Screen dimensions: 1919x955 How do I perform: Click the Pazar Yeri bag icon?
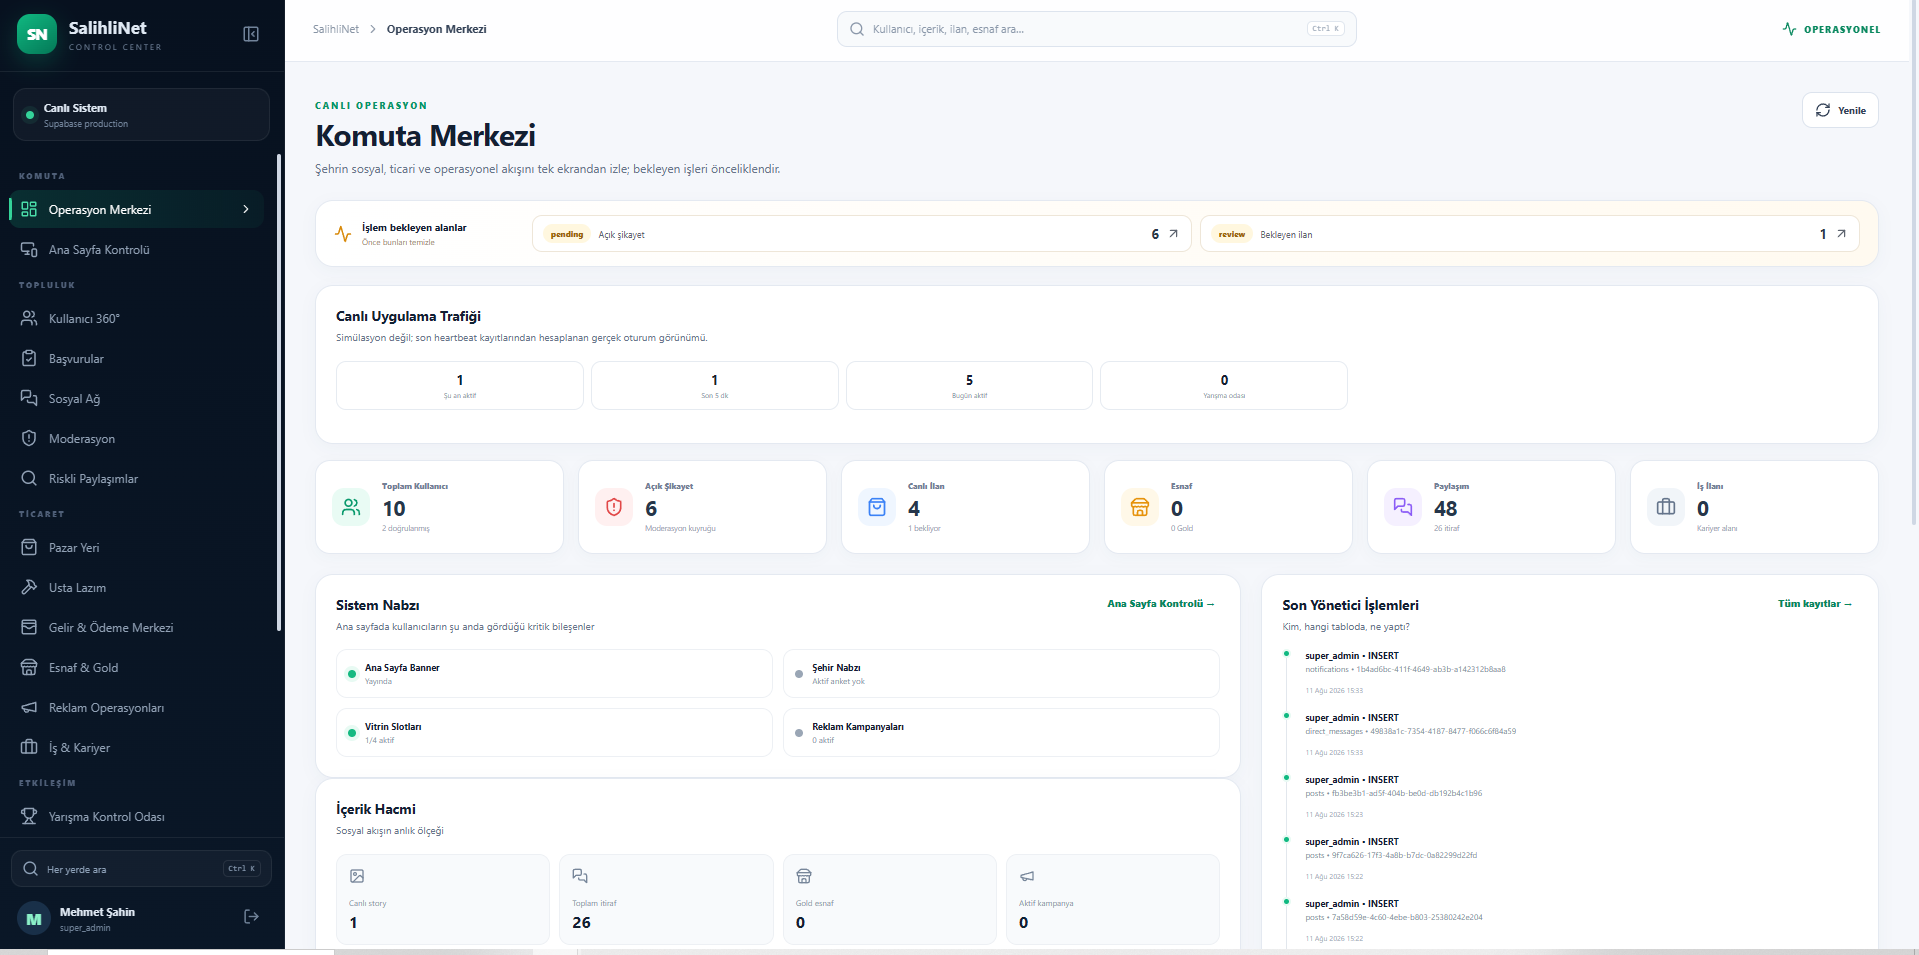pyautogui.click(x=29, y=547)
